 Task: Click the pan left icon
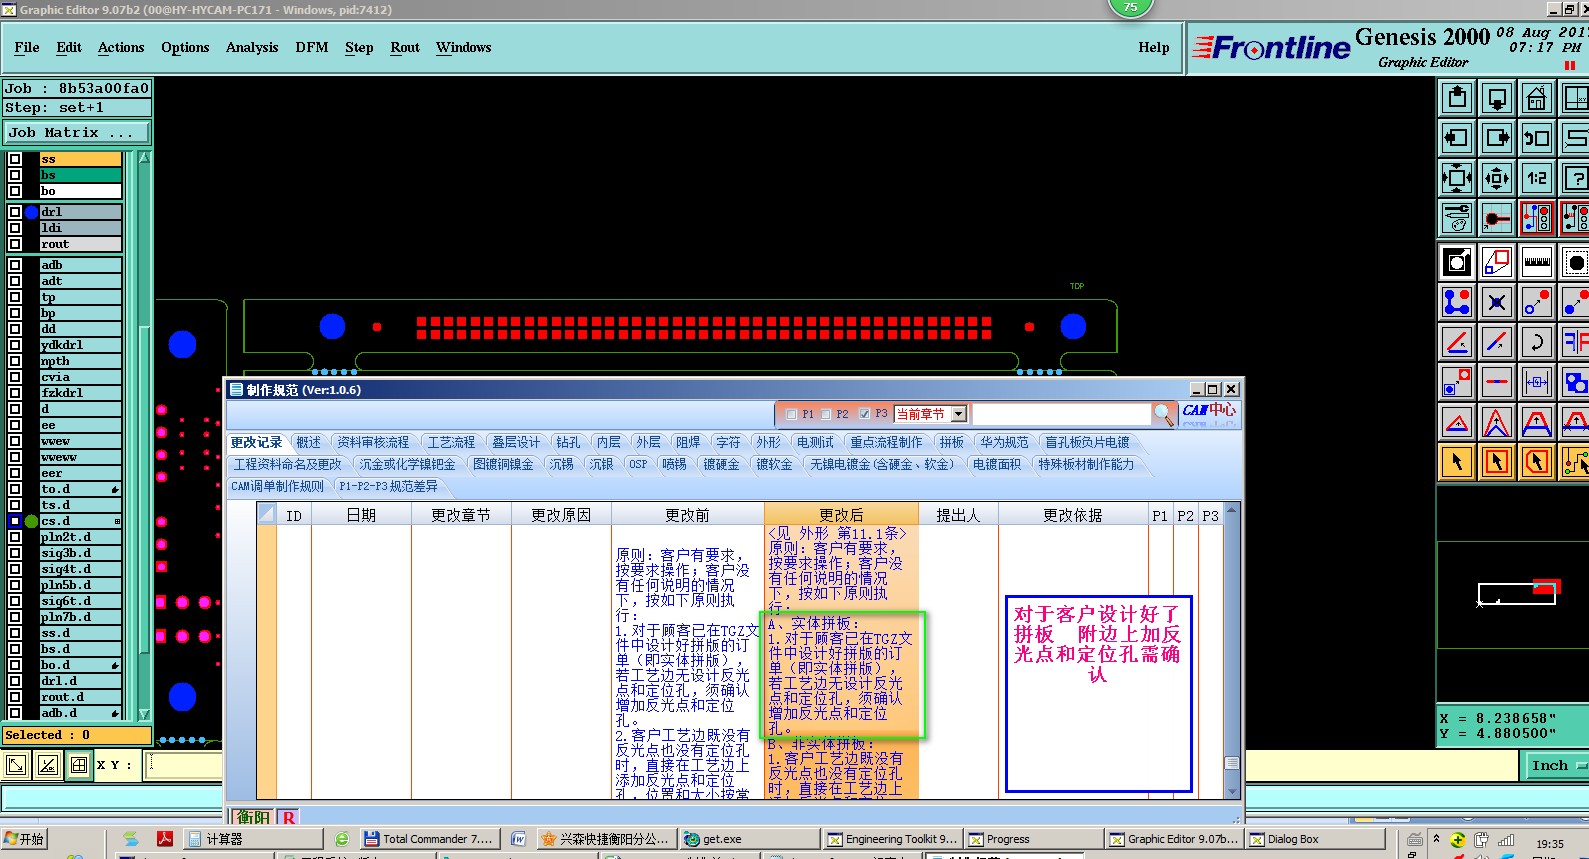[x=1457, y=138]
